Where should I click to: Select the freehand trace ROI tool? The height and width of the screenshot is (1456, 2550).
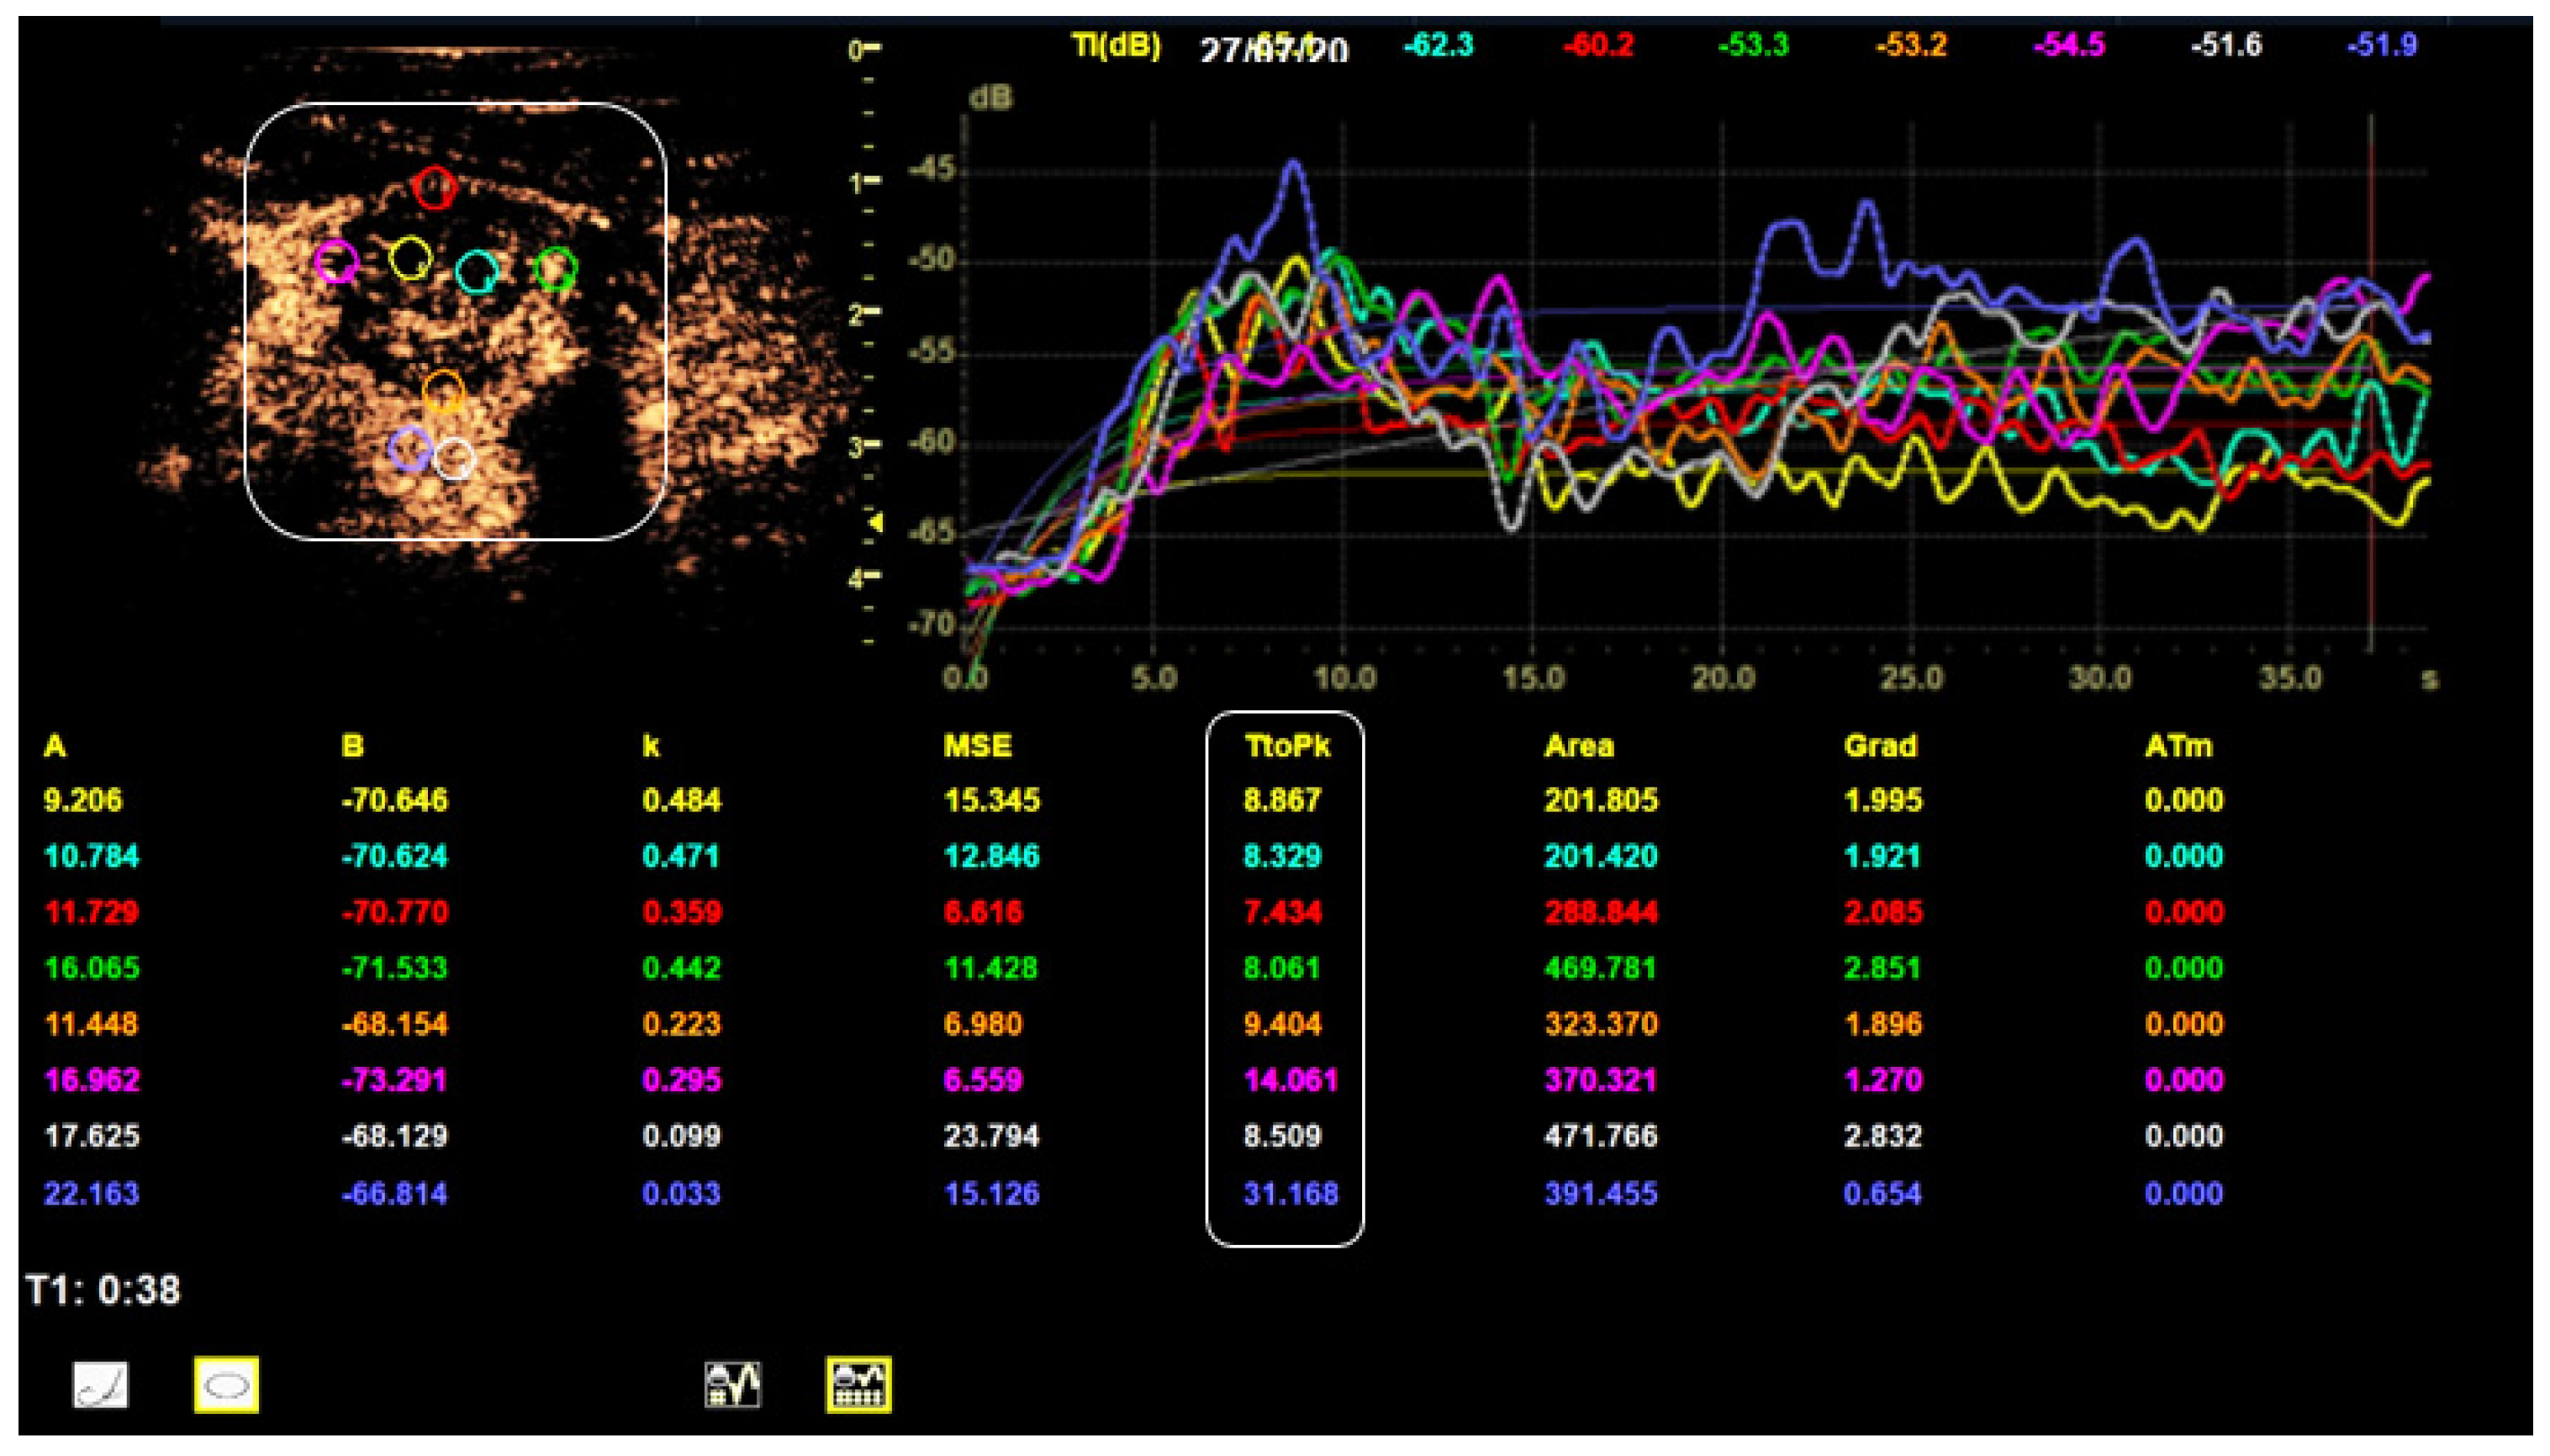[x=101, y=1385]
